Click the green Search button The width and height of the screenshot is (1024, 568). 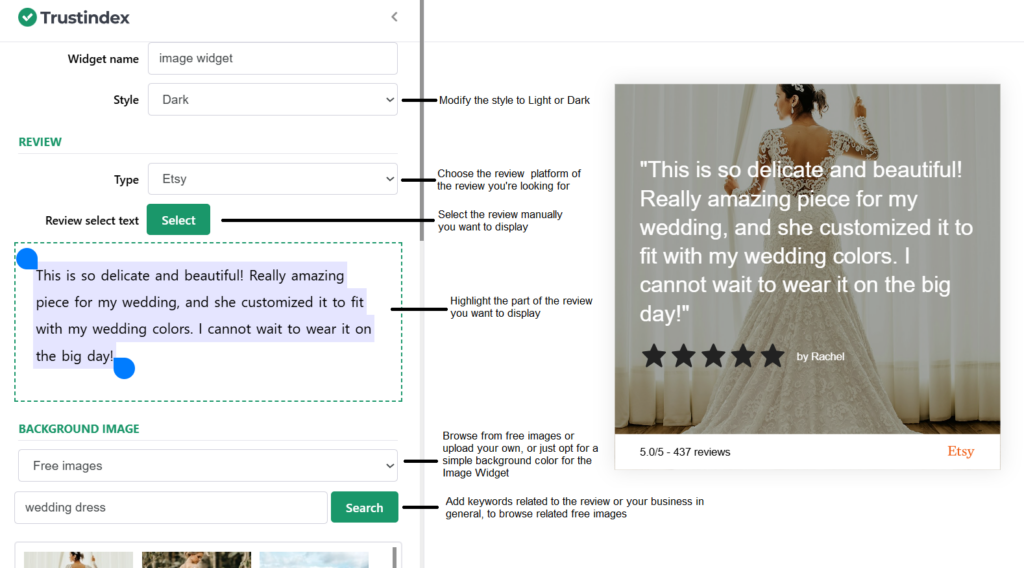364,507
